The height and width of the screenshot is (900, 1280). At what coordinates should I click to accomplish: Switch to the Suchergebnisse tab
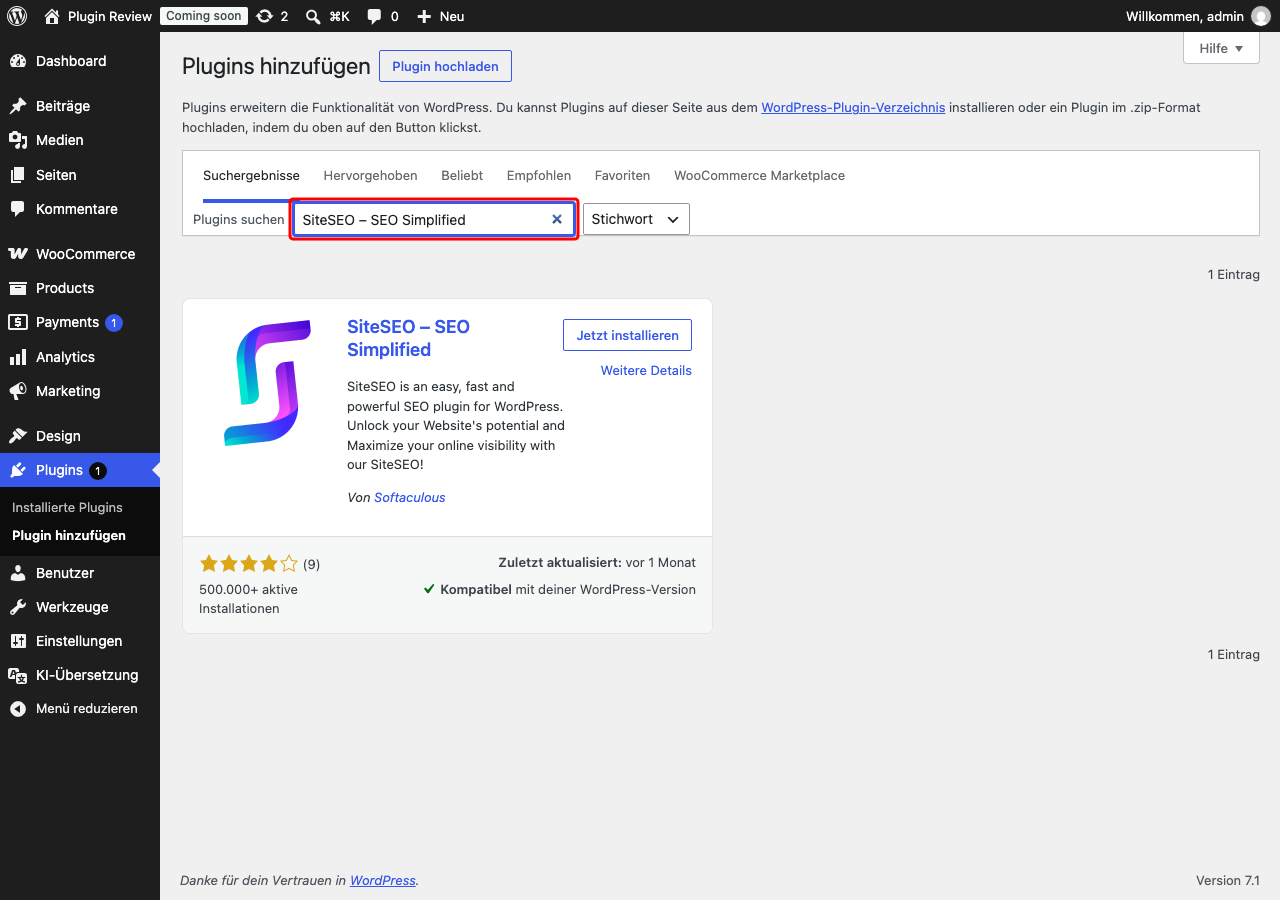pyautogui.click(x=251, y=175)
